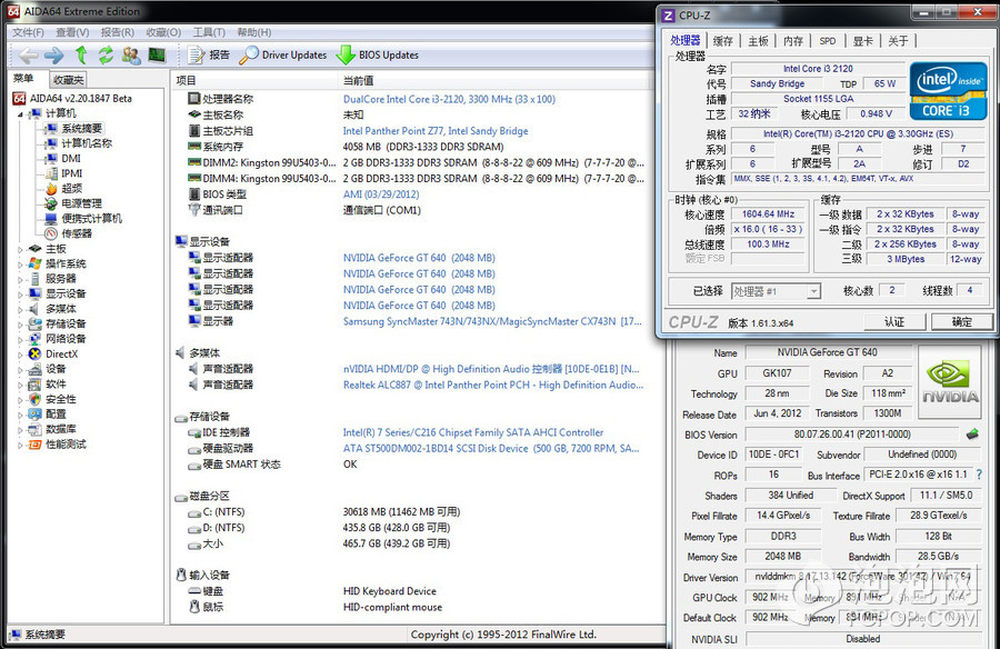This screenshot has width=1000, height=649.
Task: Click the green monitor icon in AIDA64 toolbar
Action: [x=157, y=55]
